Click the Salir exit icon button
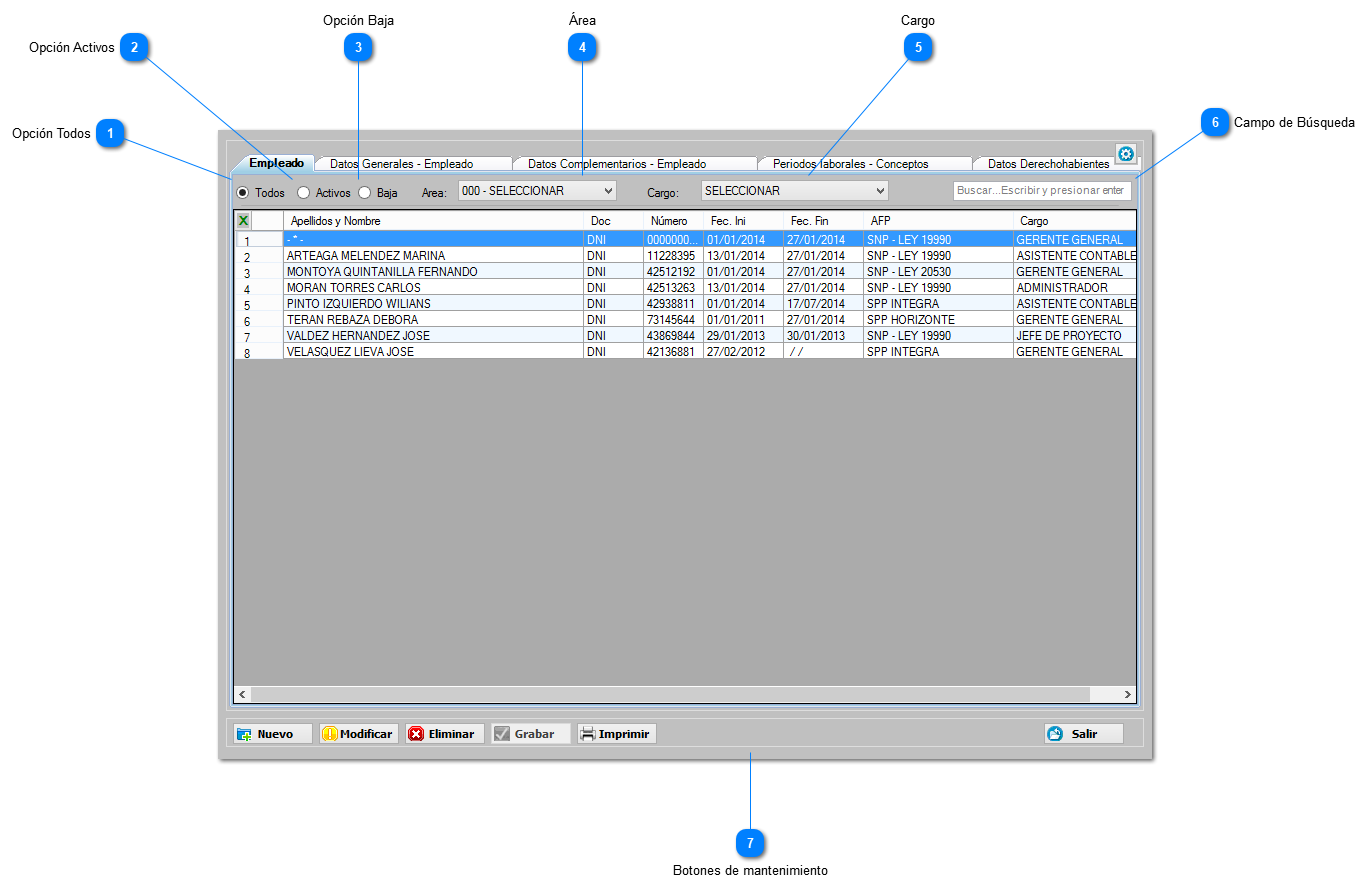 pos(1084,734)
